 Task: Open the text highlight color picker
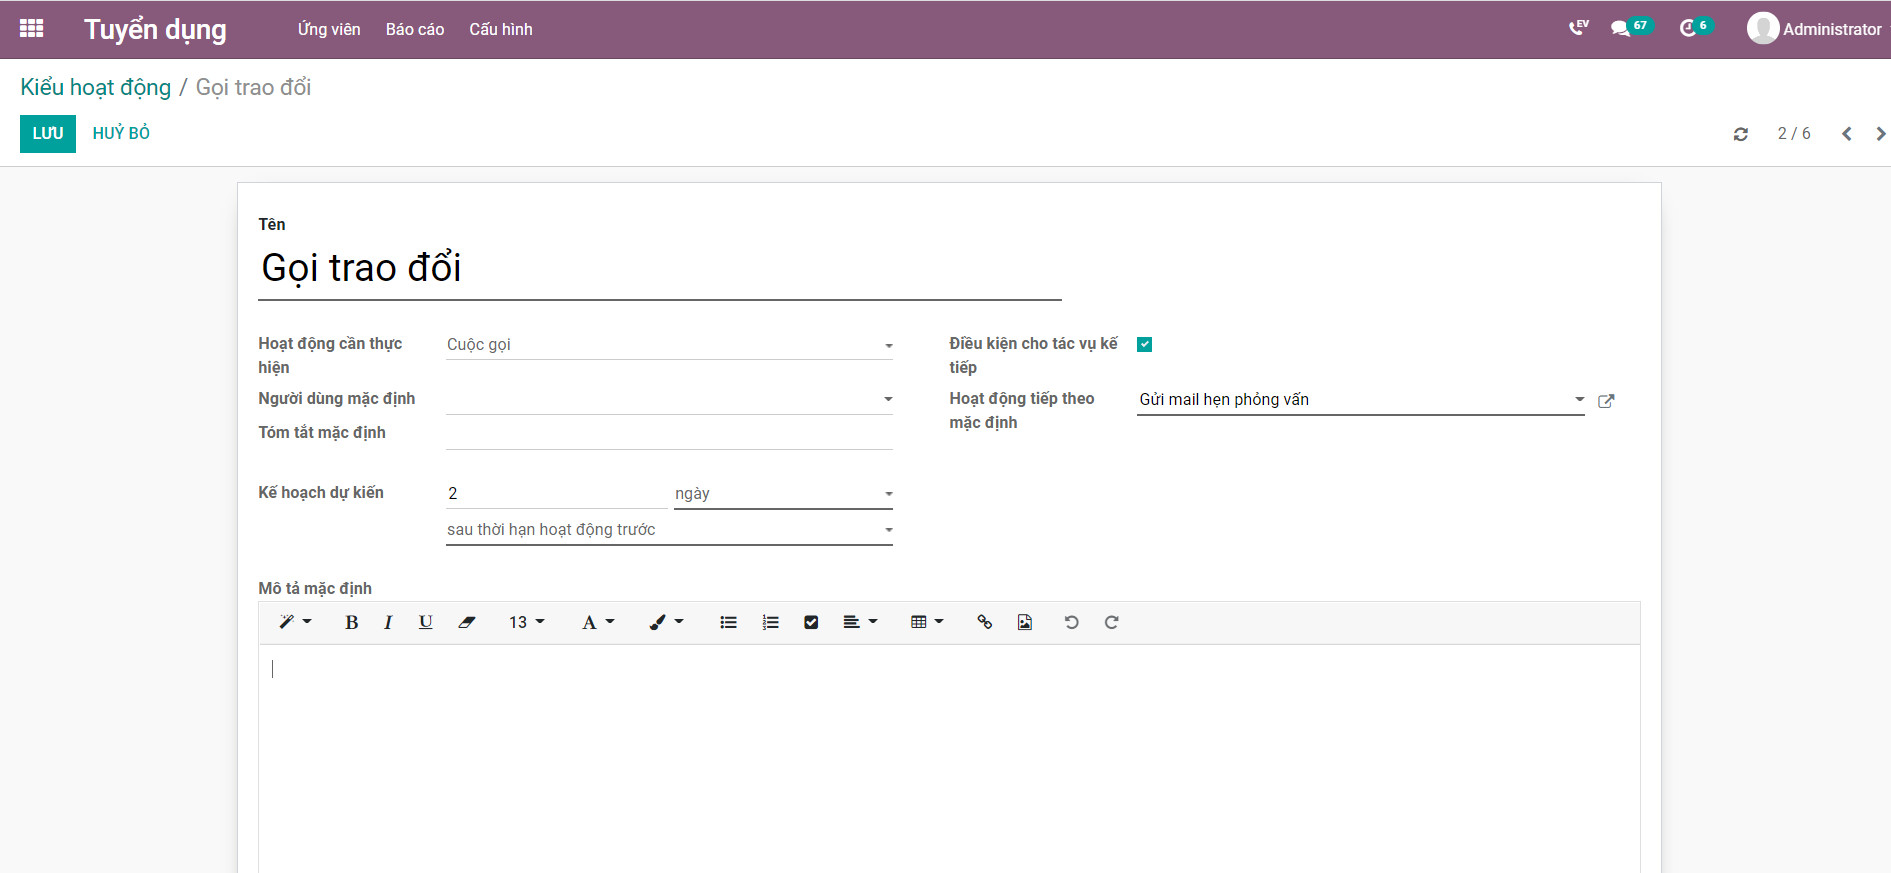coord(666,622)
